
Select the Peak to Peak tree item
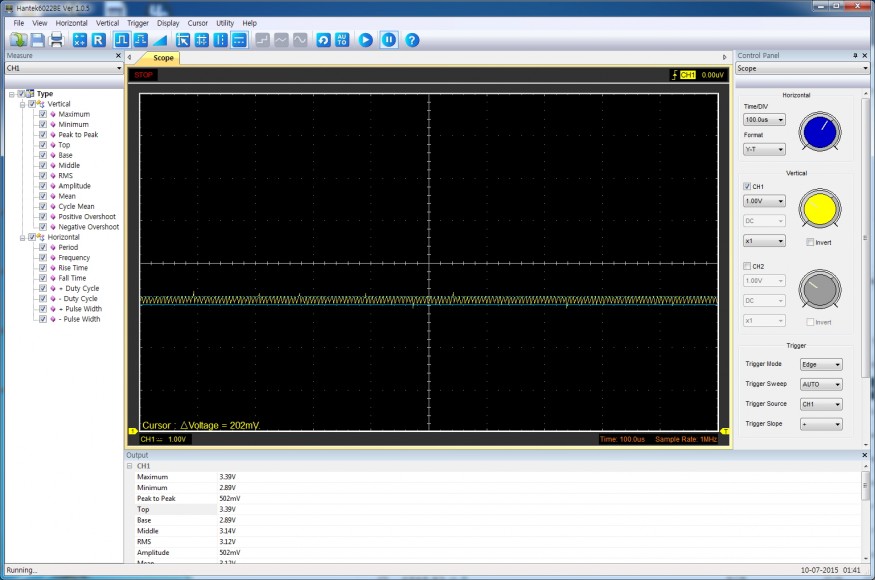[78, 135]
